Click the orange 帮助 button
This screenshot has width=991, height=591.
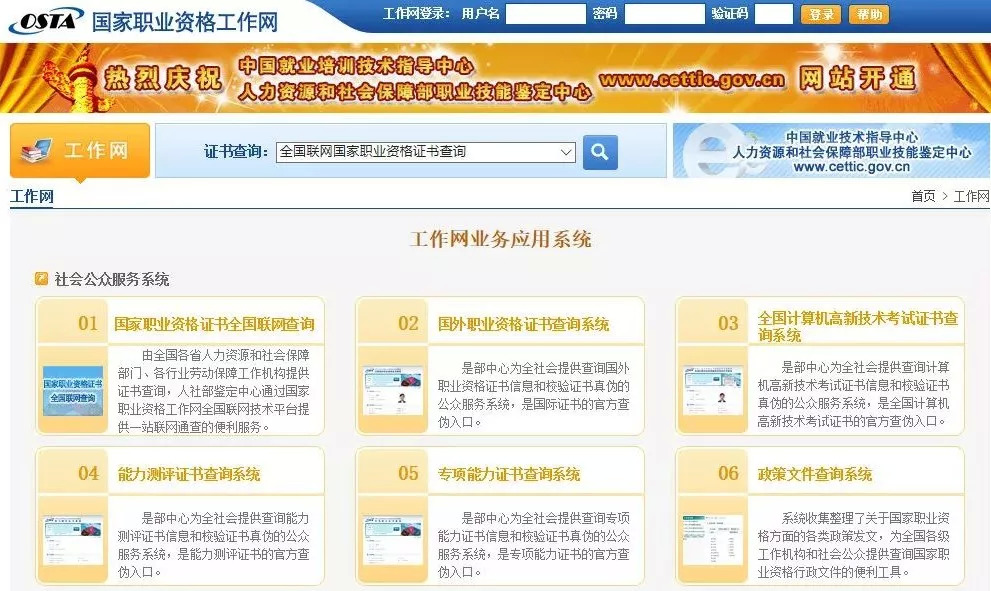pyautogui.click(x=869, y=14)
